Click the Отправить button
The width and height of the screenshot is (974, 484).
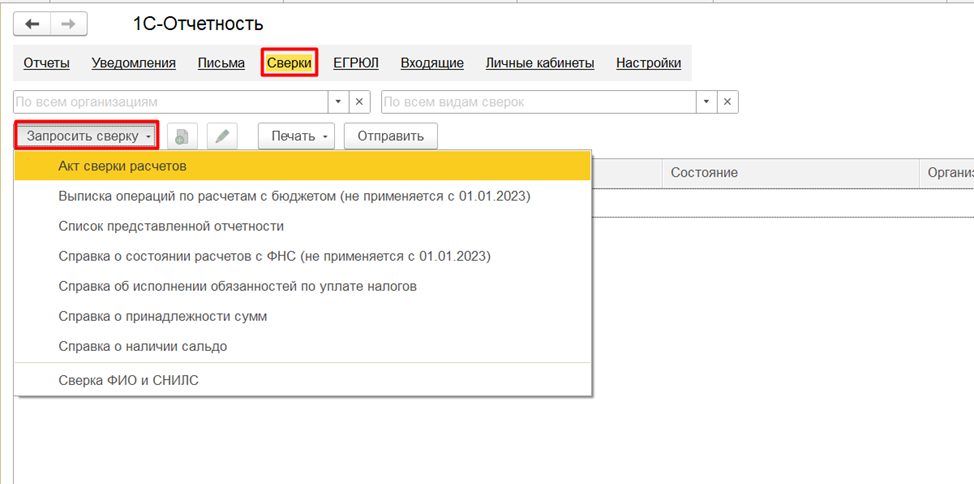pyautogui.click(x=391, y=136)
